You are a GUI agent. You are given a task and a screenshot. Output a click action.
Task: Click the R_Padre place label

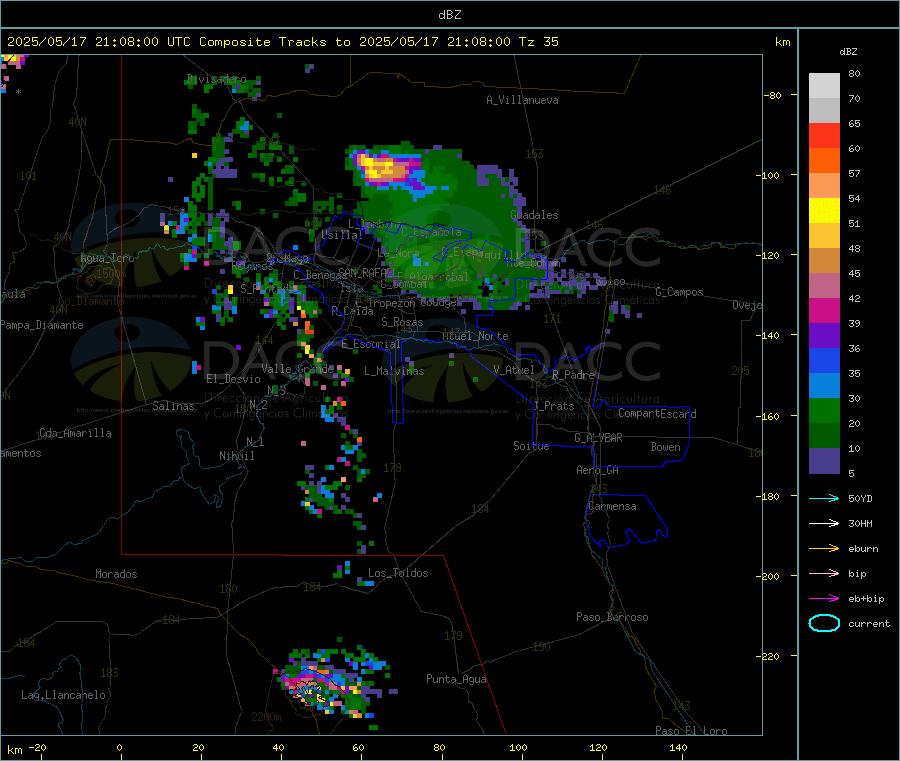coord(573,375)
